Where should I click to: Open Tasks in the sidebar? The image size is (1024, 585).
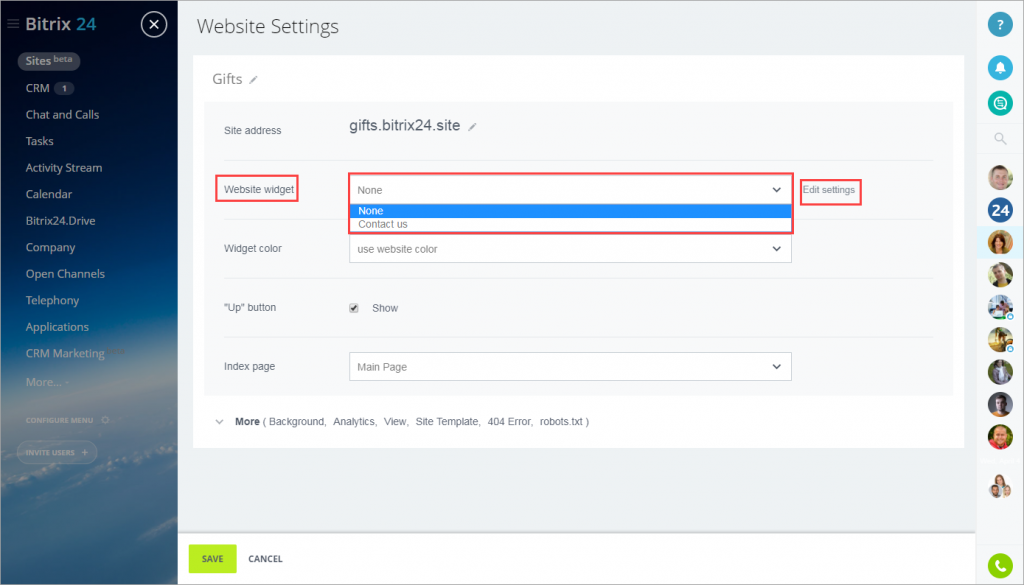tap(39, 141)
